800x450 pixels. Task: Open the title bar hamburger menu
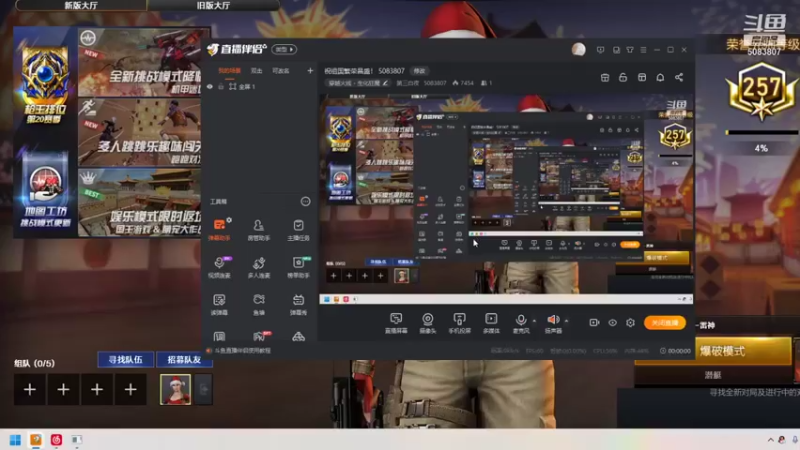click(x=643, y=49)
